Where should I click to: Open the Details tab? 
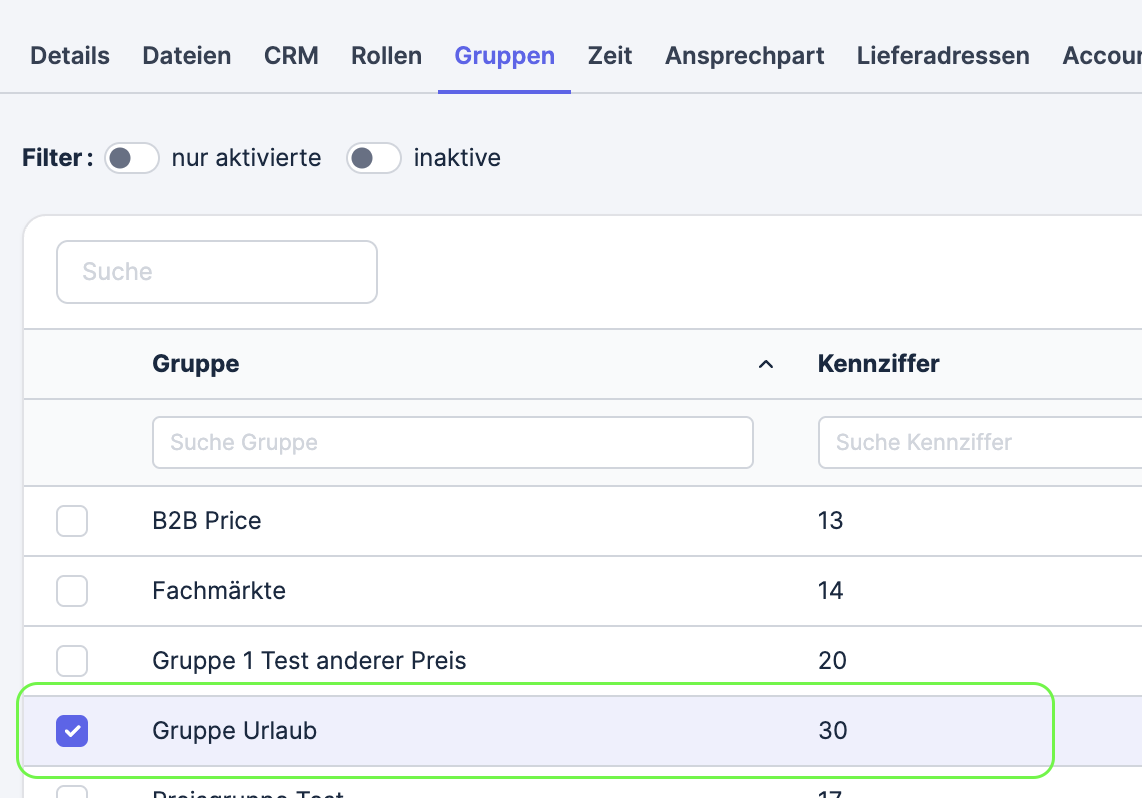coord(70,56)
